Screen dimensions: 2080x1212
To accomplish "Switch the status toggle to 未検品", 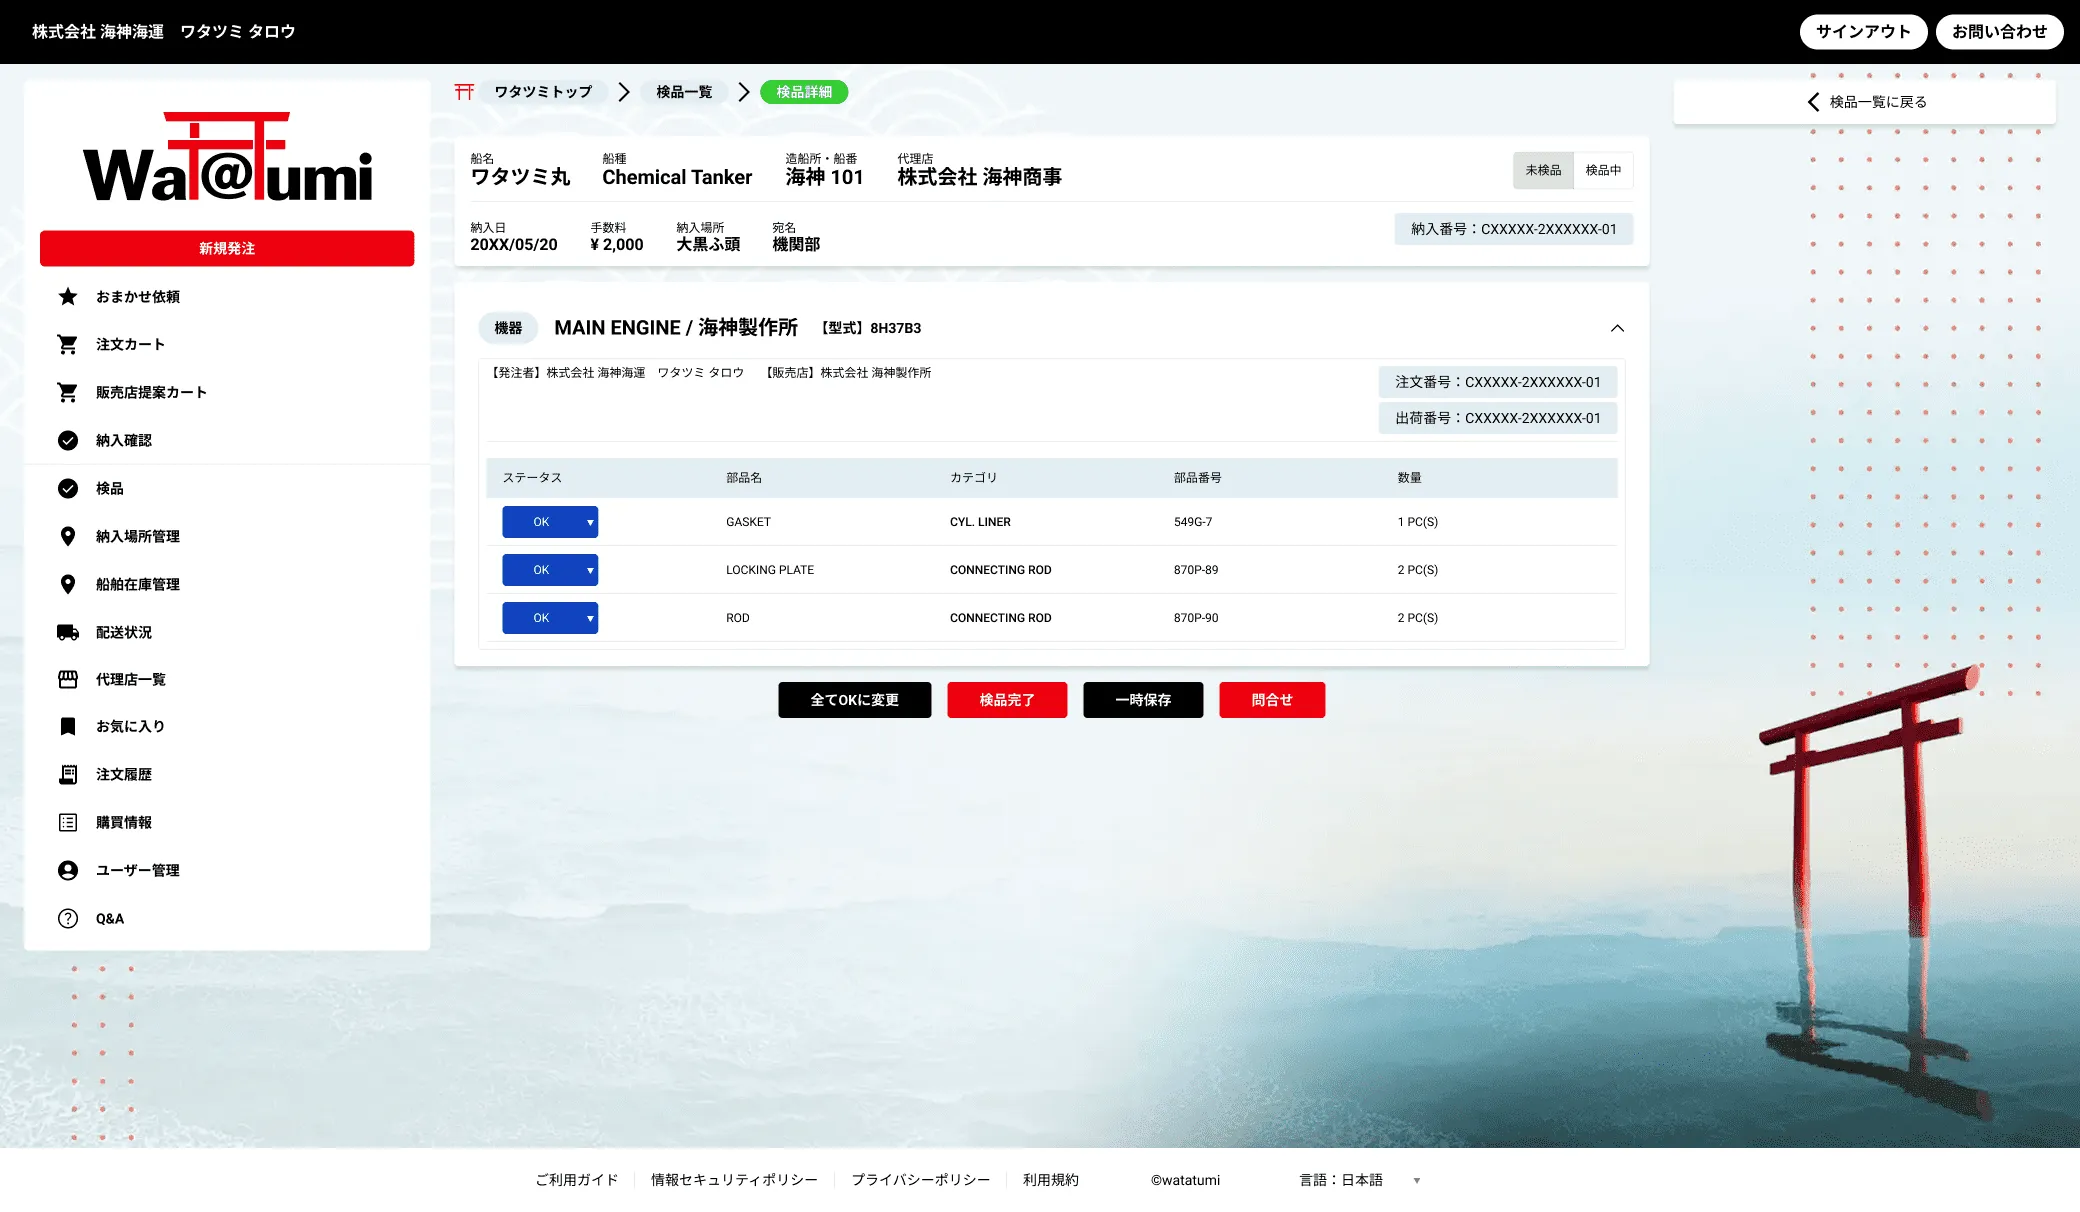I will (1543, 171).
